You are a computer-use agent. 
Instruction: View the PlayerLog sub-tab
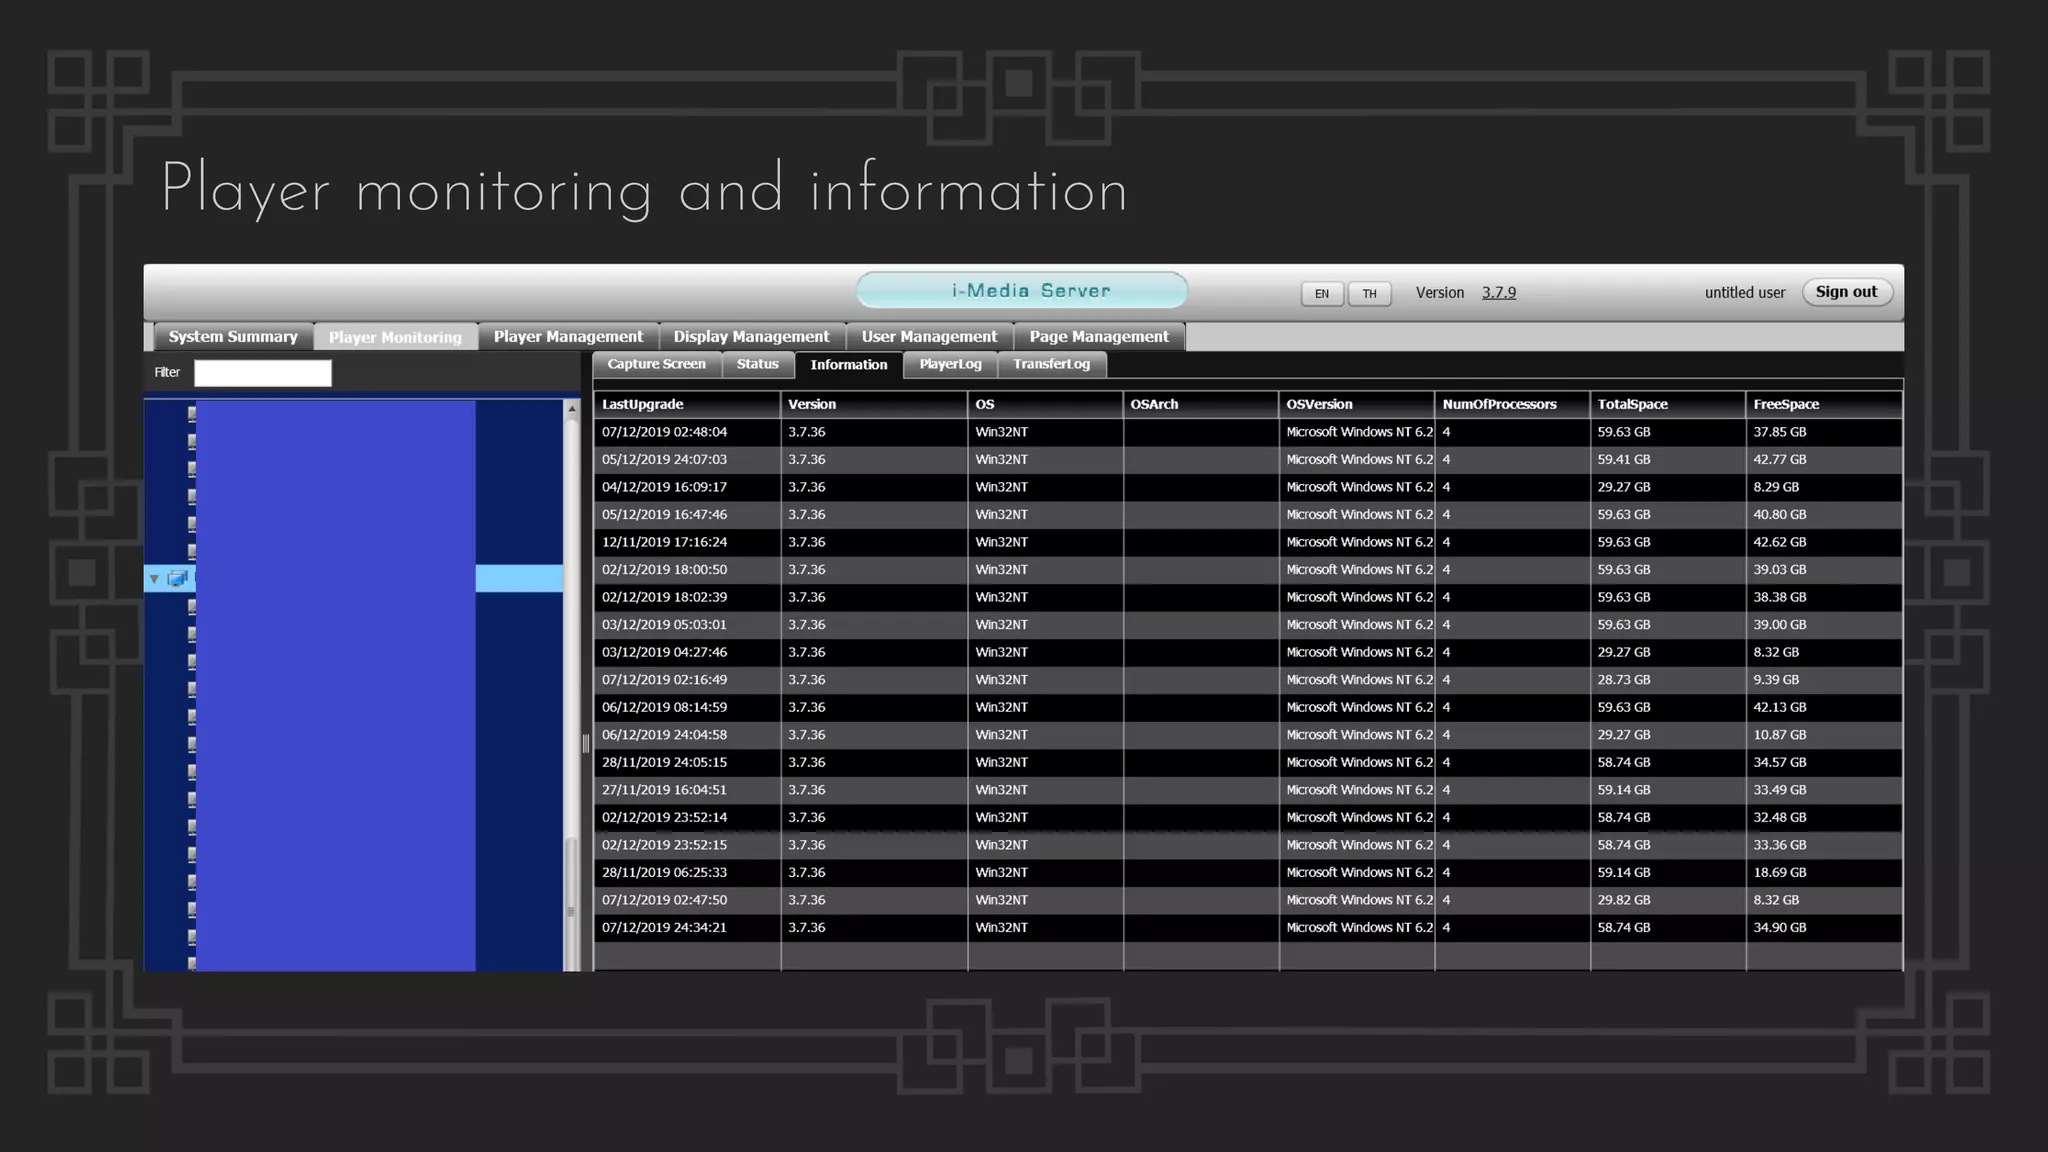(x=950, y=364)
